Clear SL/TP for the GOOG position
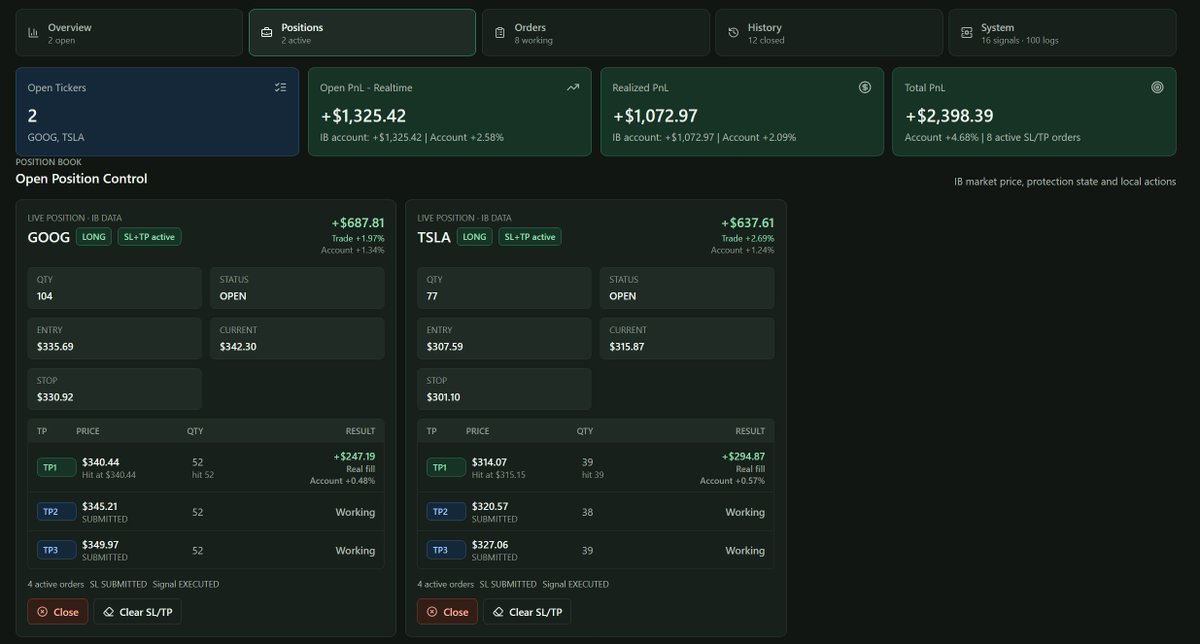The width and height of the screenshot is (1200, 644). [138, 612]
